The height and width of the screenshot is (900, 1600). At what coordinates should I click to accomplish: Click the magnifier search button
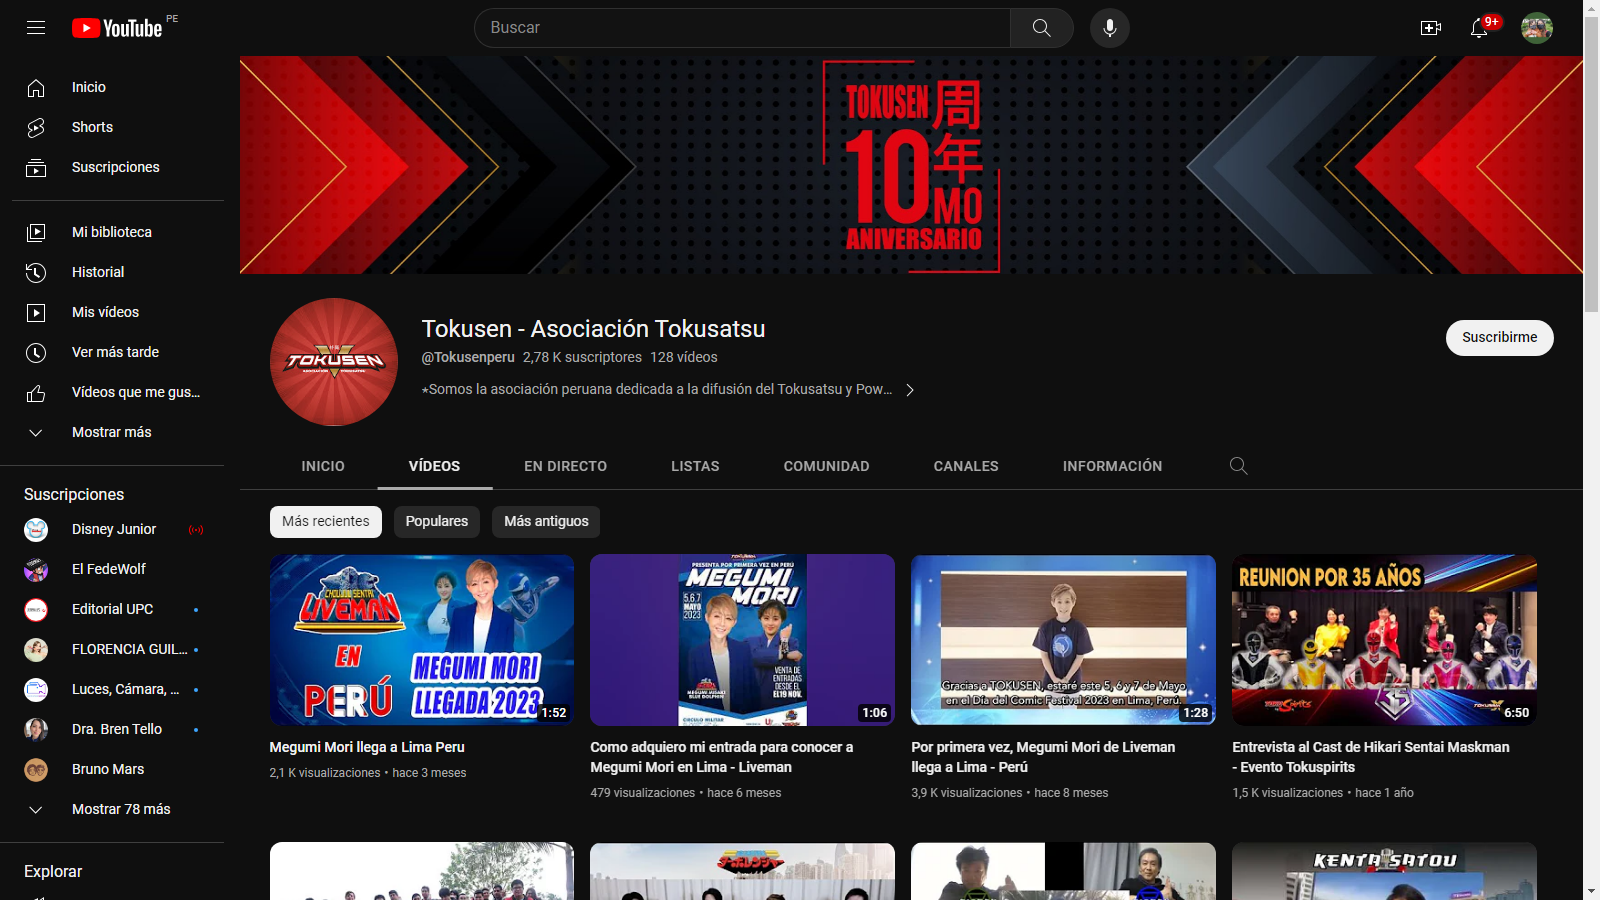[x=1041, y=28]
